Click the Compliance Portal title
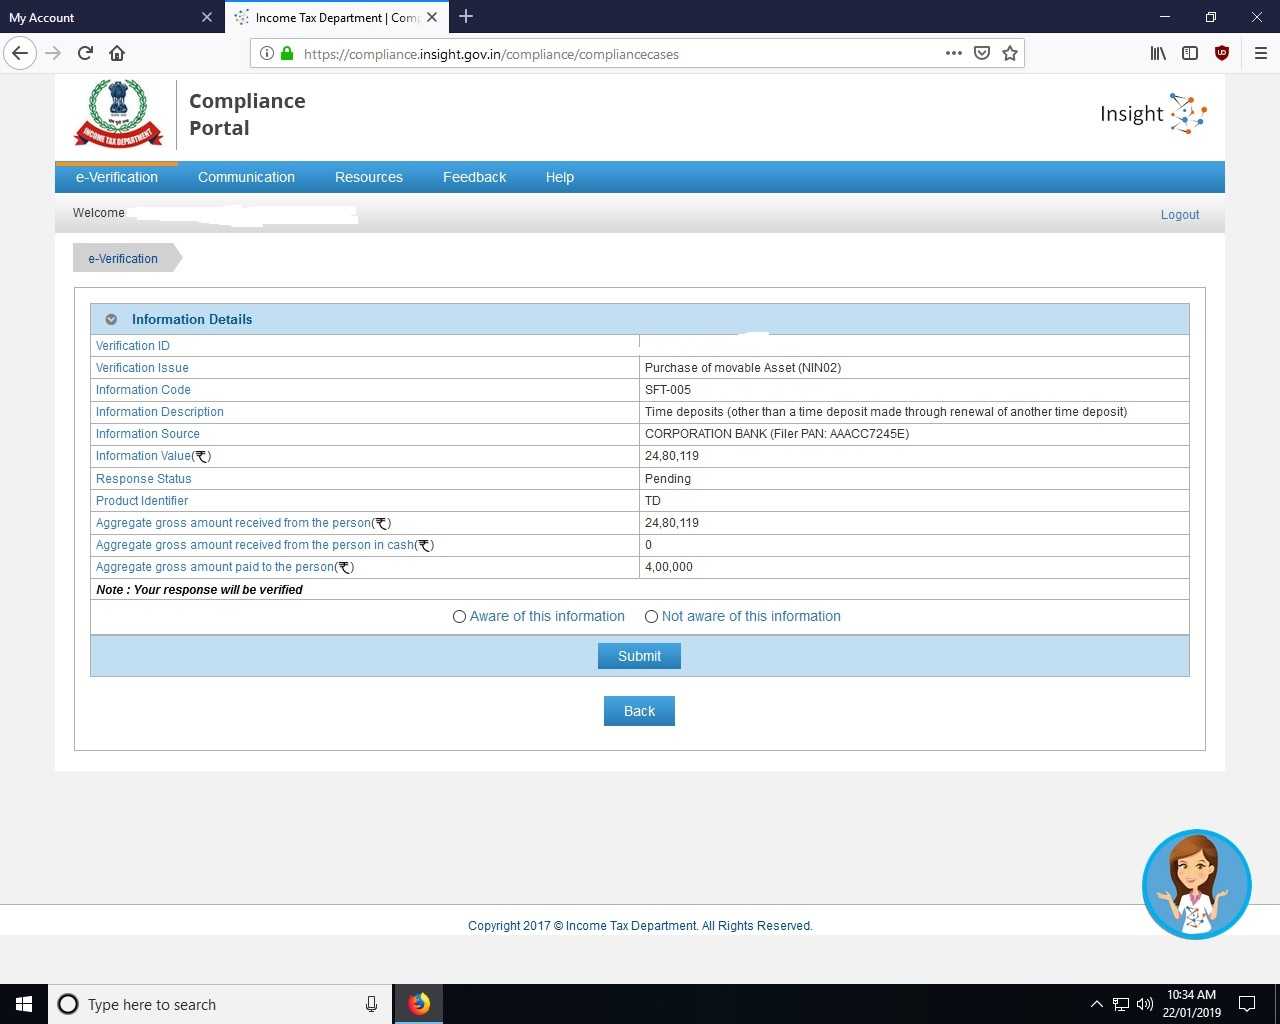 247,114
